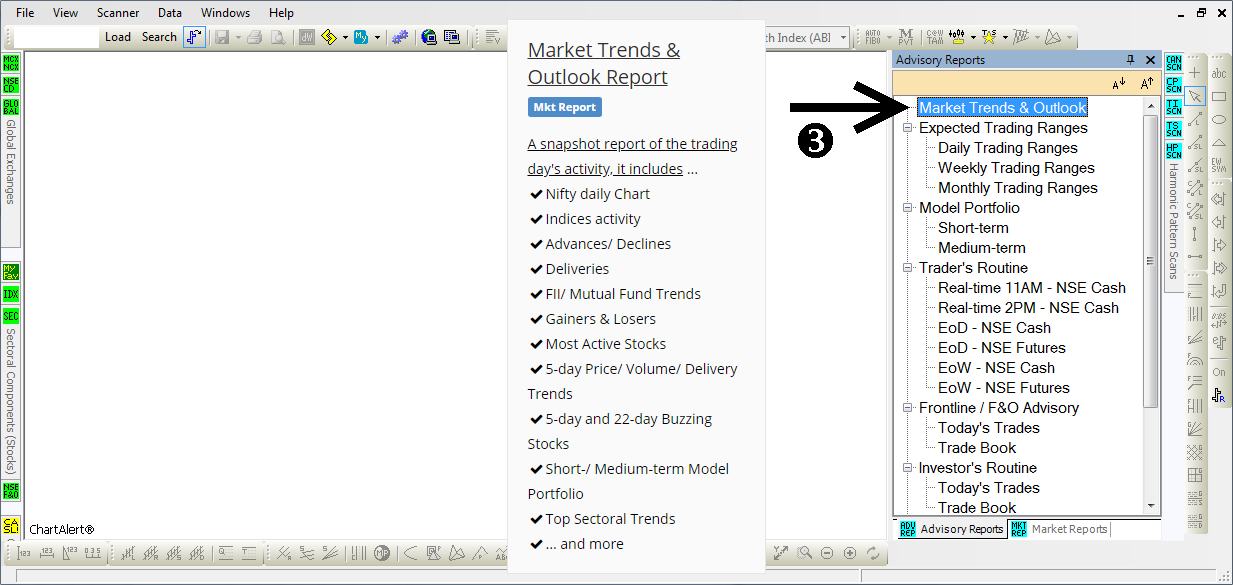The height and width of the screenshot is (585, 1233).
Task: Click the print preview magnifier icon
Action: pos(276,37)
